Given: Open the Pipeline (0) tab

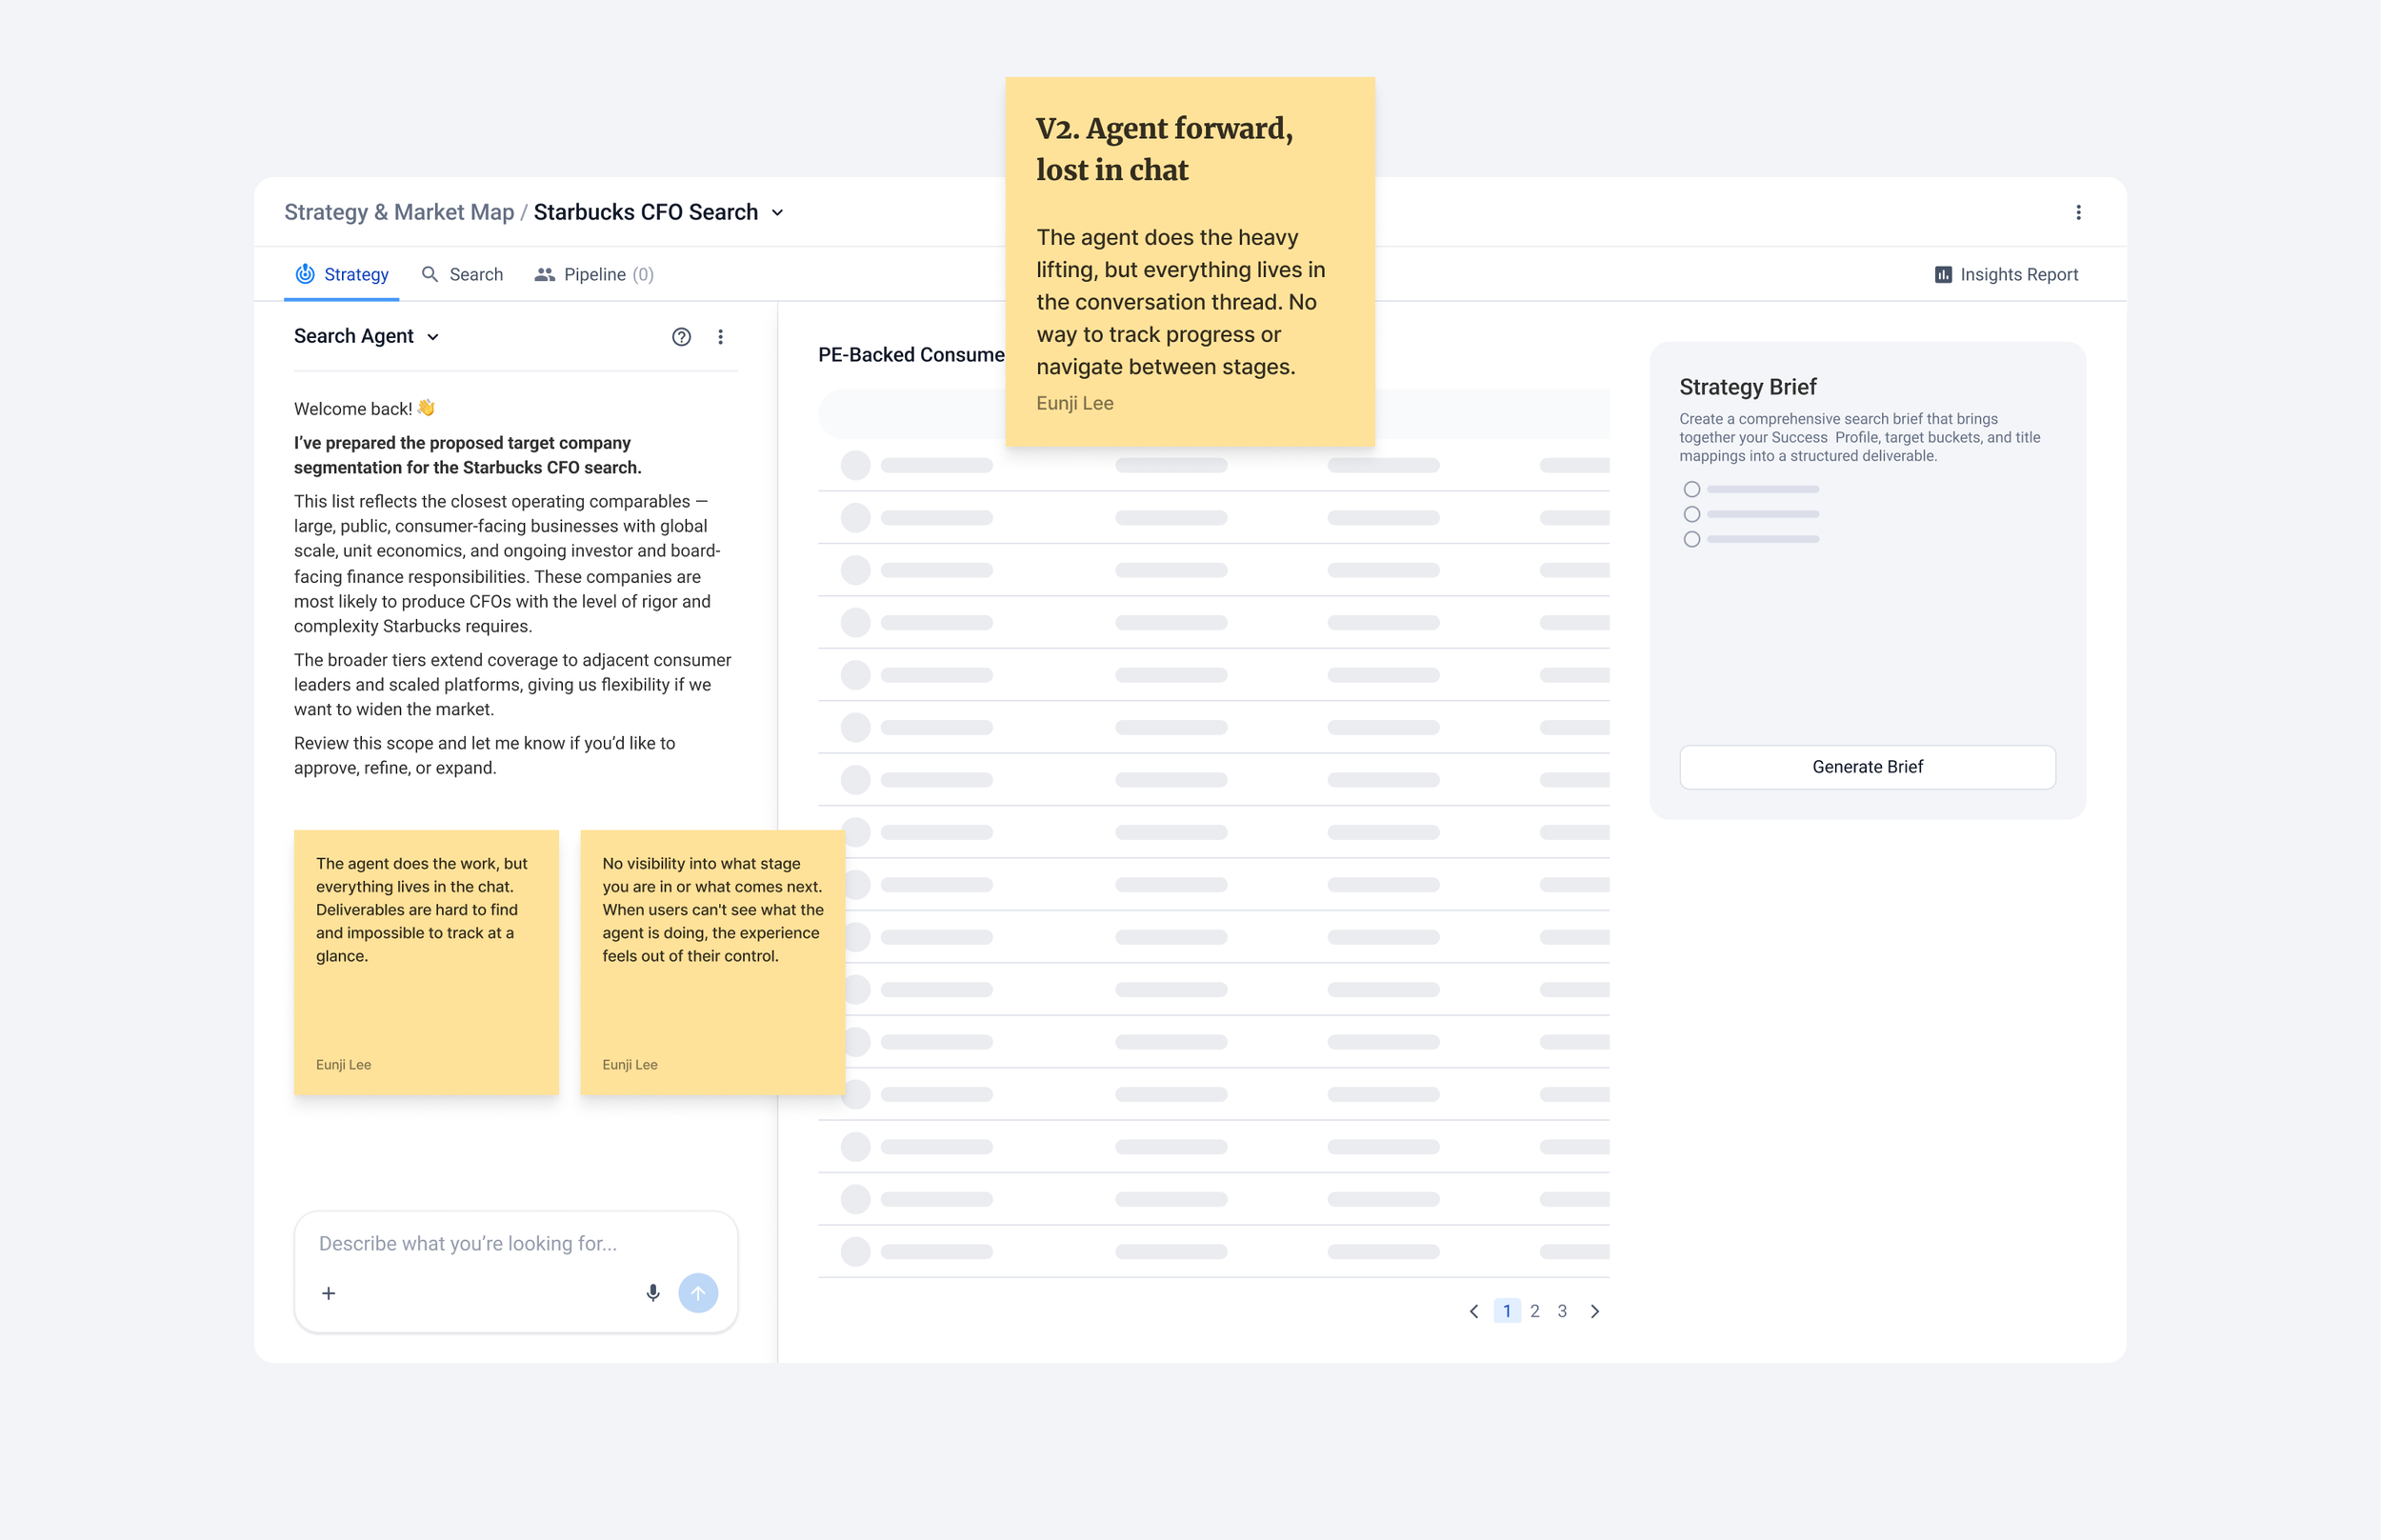Looking at the screenshot, I should pyautogui.click(x=595, y=275).
